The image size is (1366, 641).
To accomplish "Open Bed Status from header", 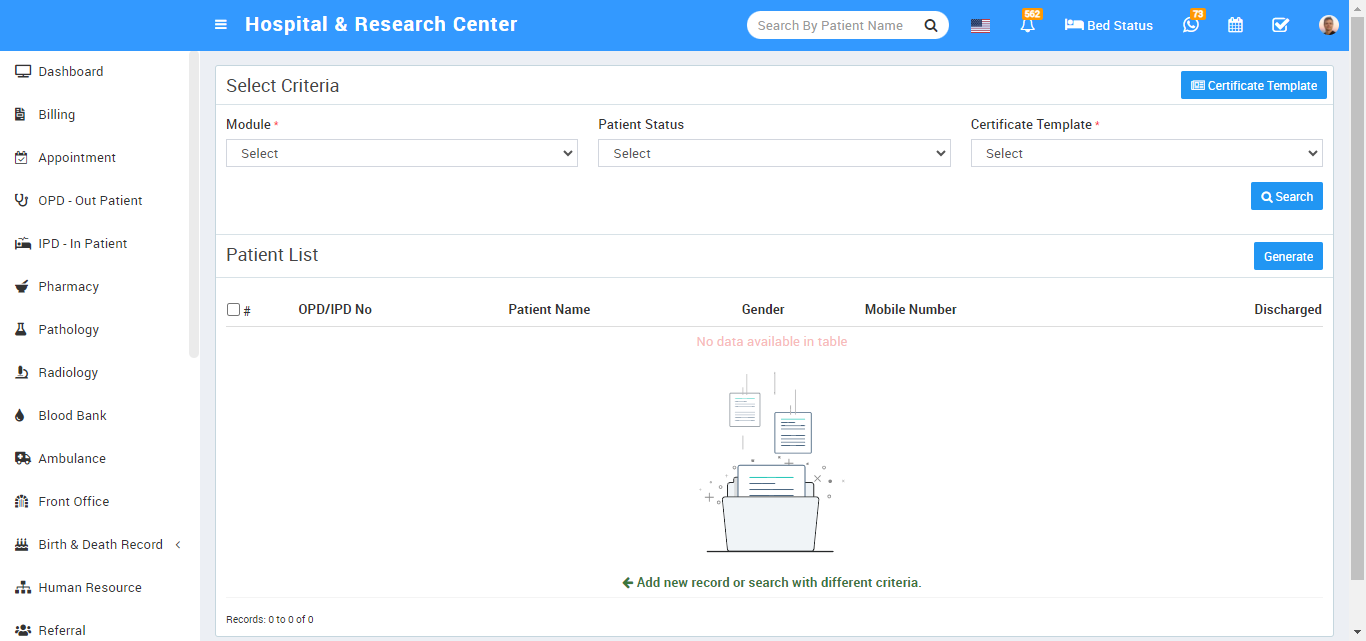I will [1109, 26].
